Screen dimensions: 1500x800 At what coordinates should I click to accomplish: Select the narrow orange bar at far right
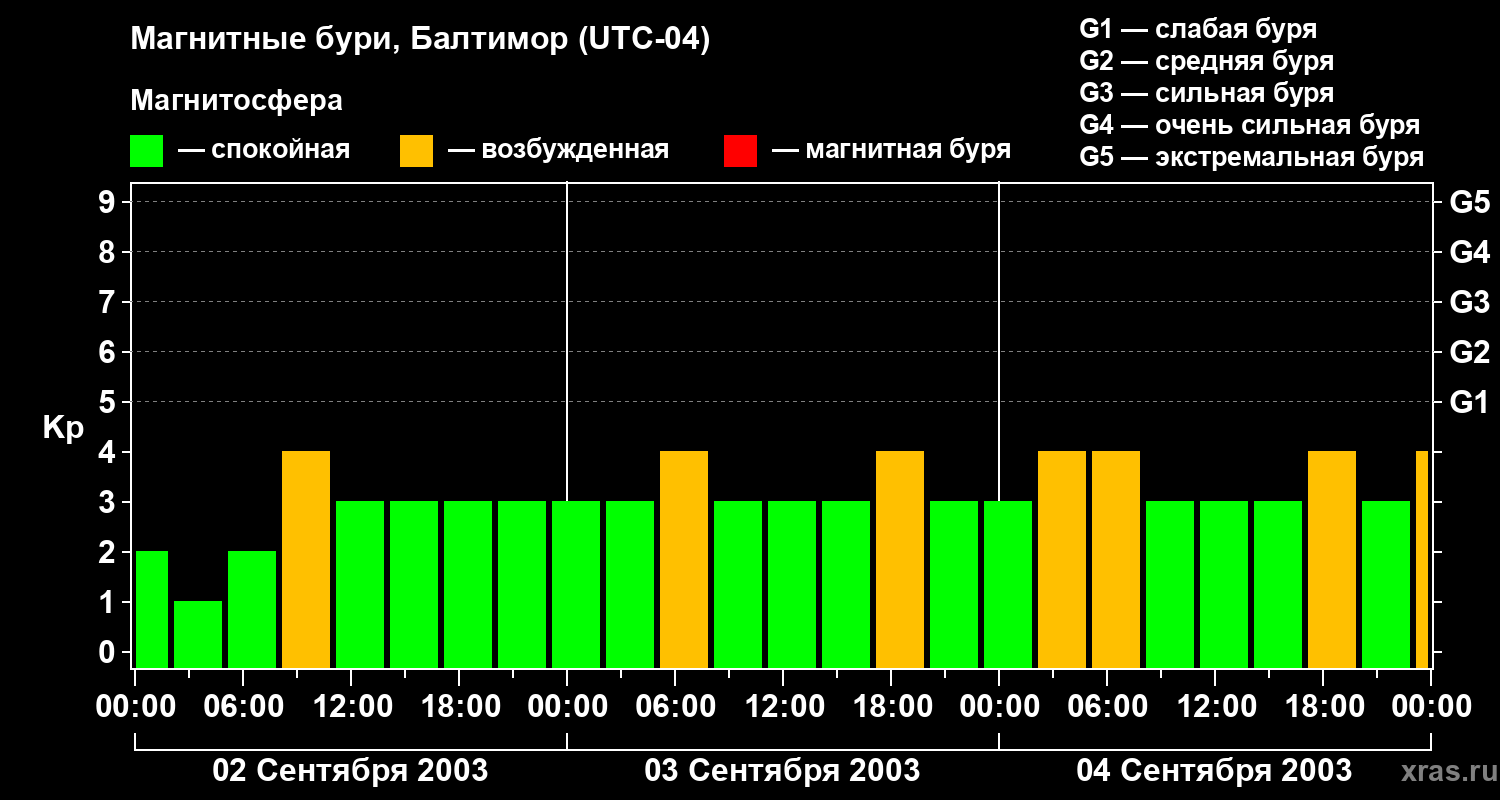[x=1421, y=559]
